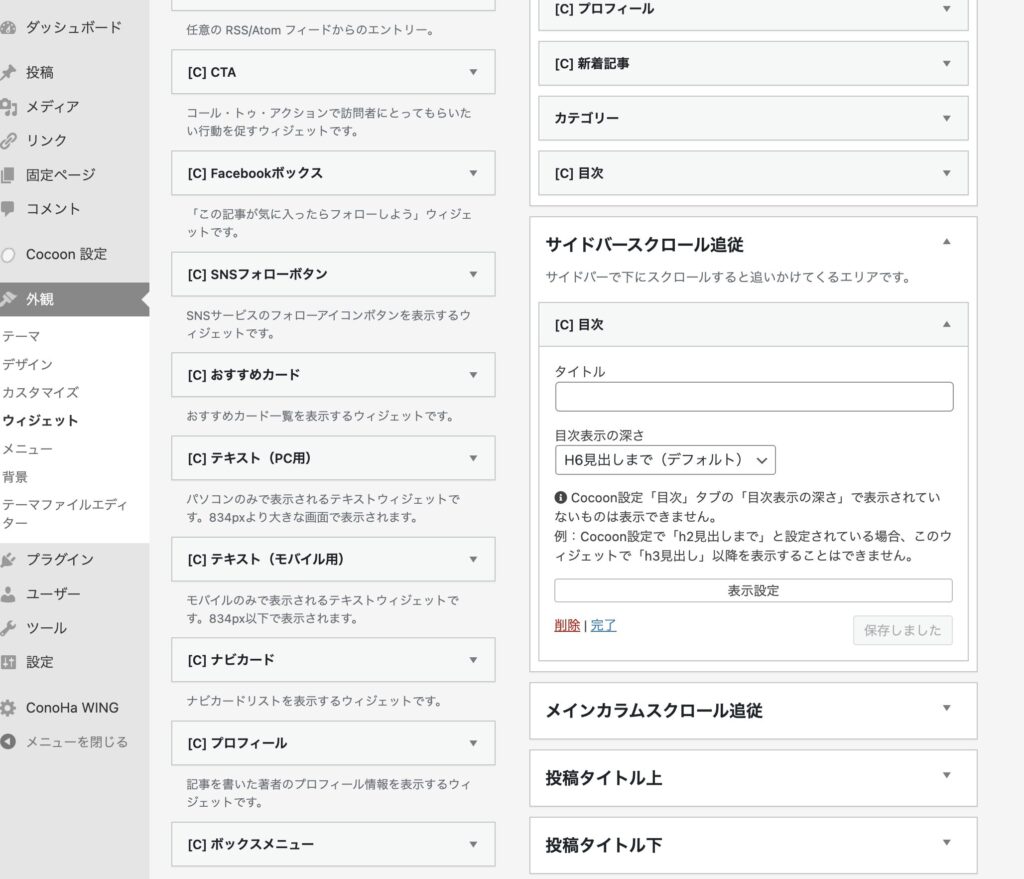This screenshot has width=1024, height=879.
Task: Click the 削除 link to remove widget
Action: coord(567,626)
